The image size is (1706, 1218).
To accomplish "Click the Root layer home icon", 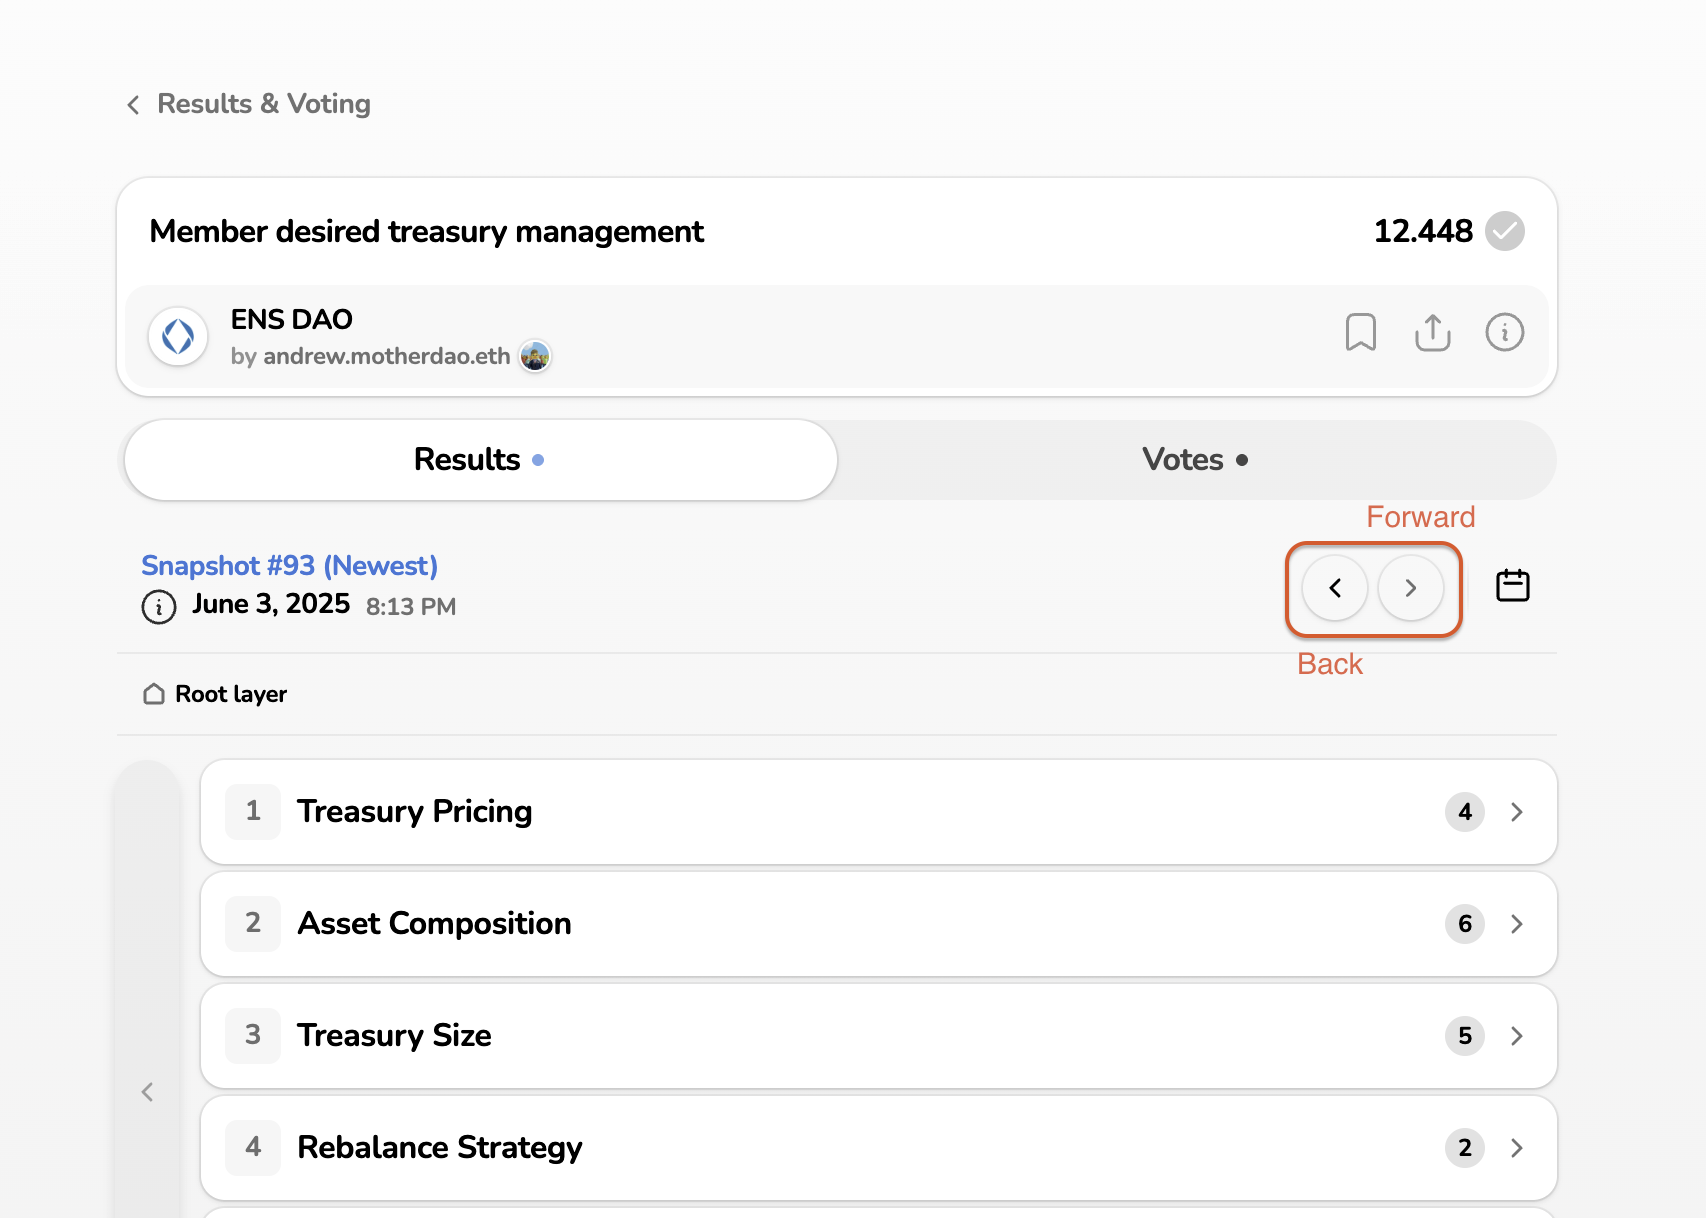I will [153, 694].
